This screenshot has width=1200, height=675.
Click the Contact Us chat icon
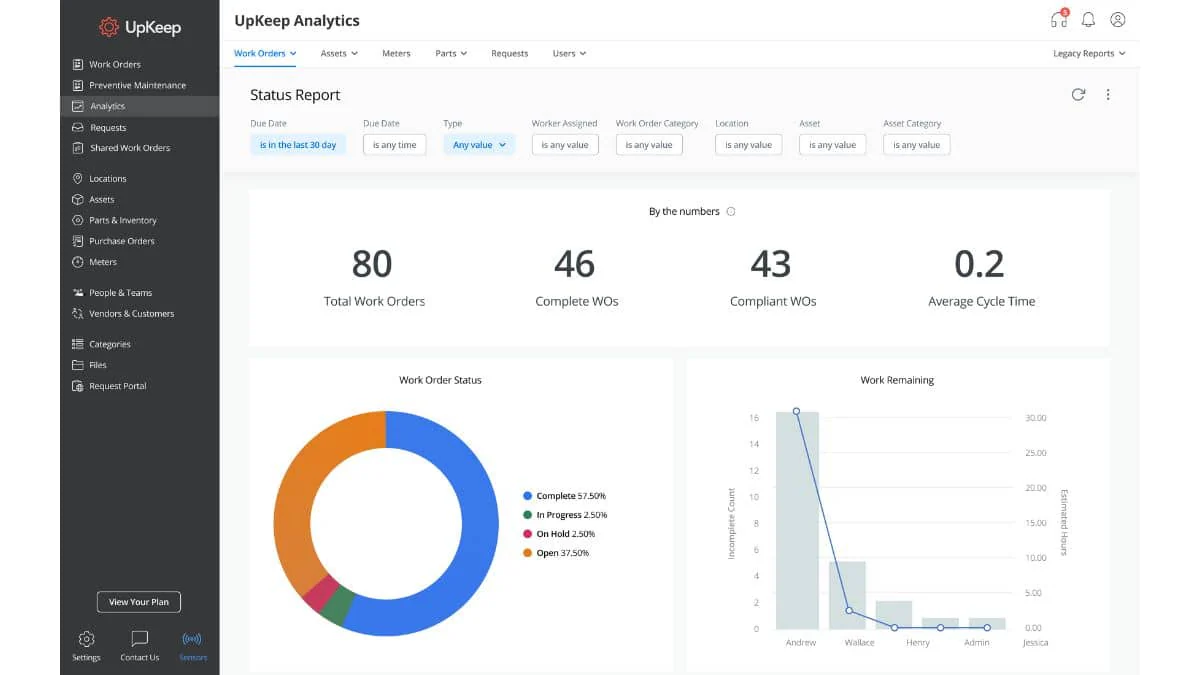click(140, 639)
